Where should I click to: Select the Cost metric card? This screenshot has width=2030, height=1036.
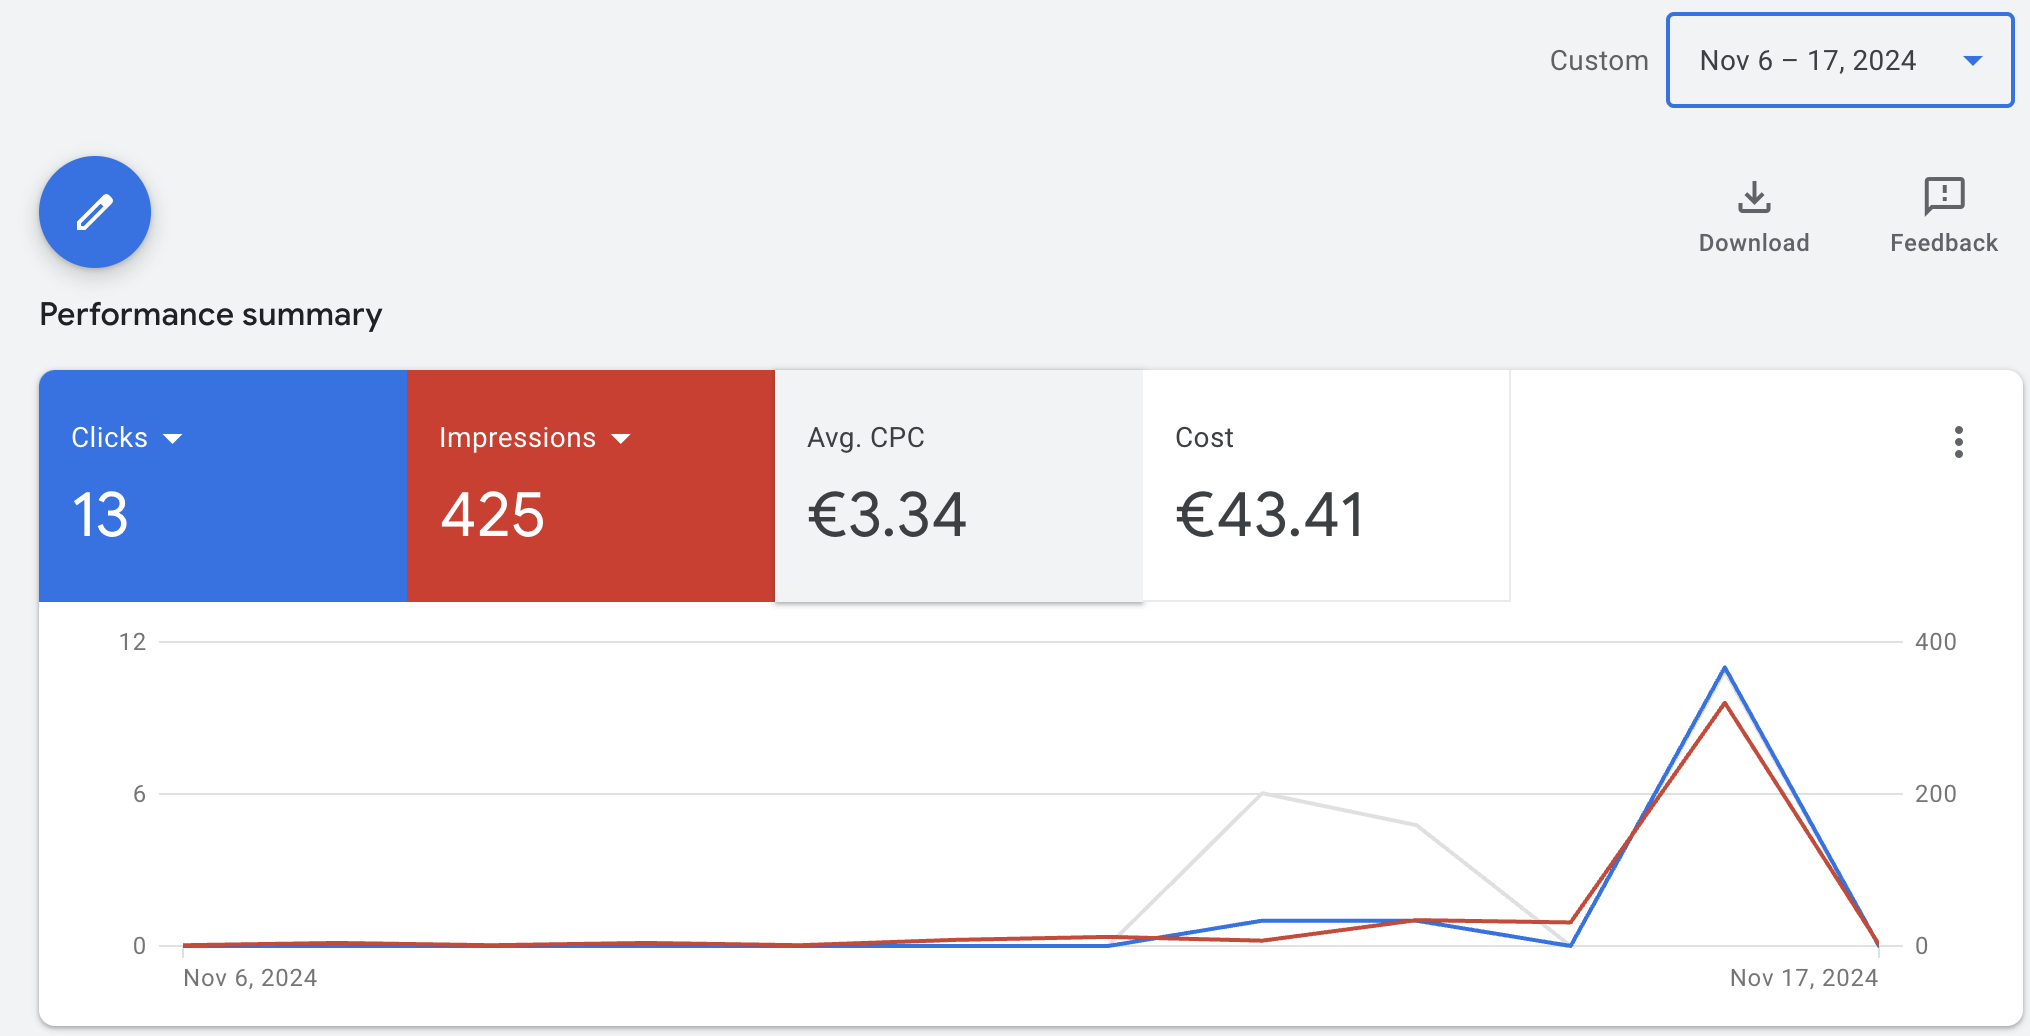point(1326,486)
